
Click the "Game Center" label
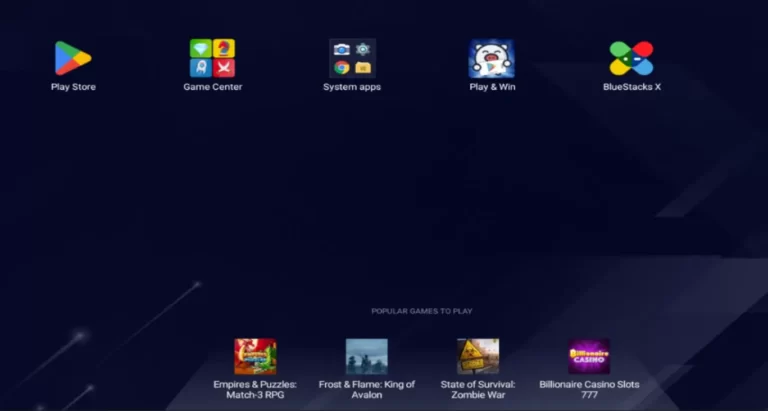pos(213,87)
